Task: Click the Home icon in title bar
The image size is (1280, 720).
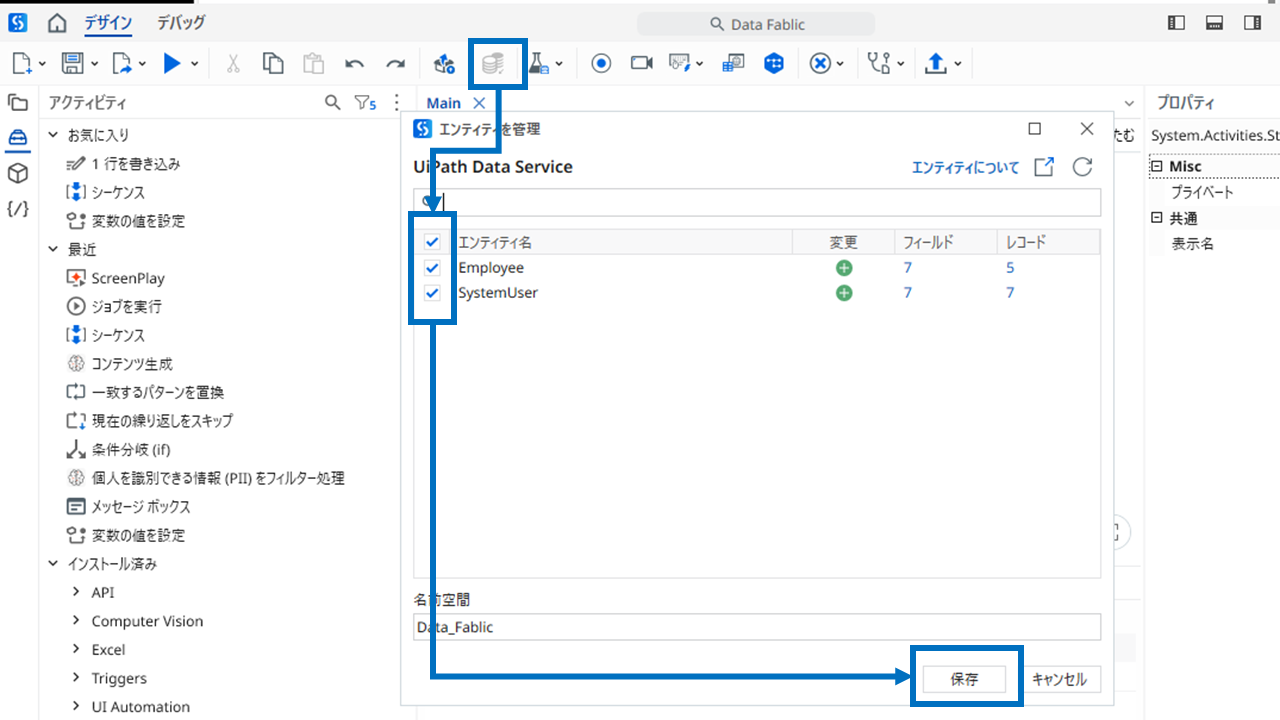Action: (58, 23)
